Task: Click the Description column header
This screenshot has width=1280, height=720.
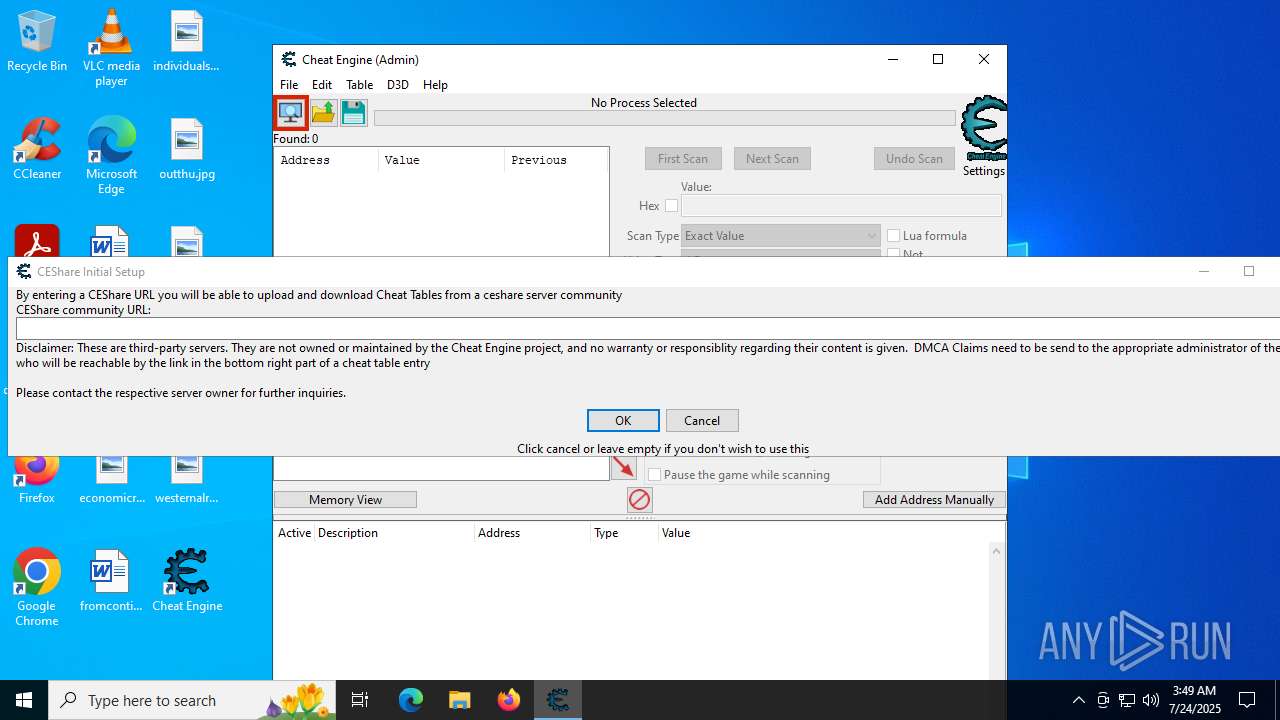Action: pyautogui.click(x=394, y=533)
